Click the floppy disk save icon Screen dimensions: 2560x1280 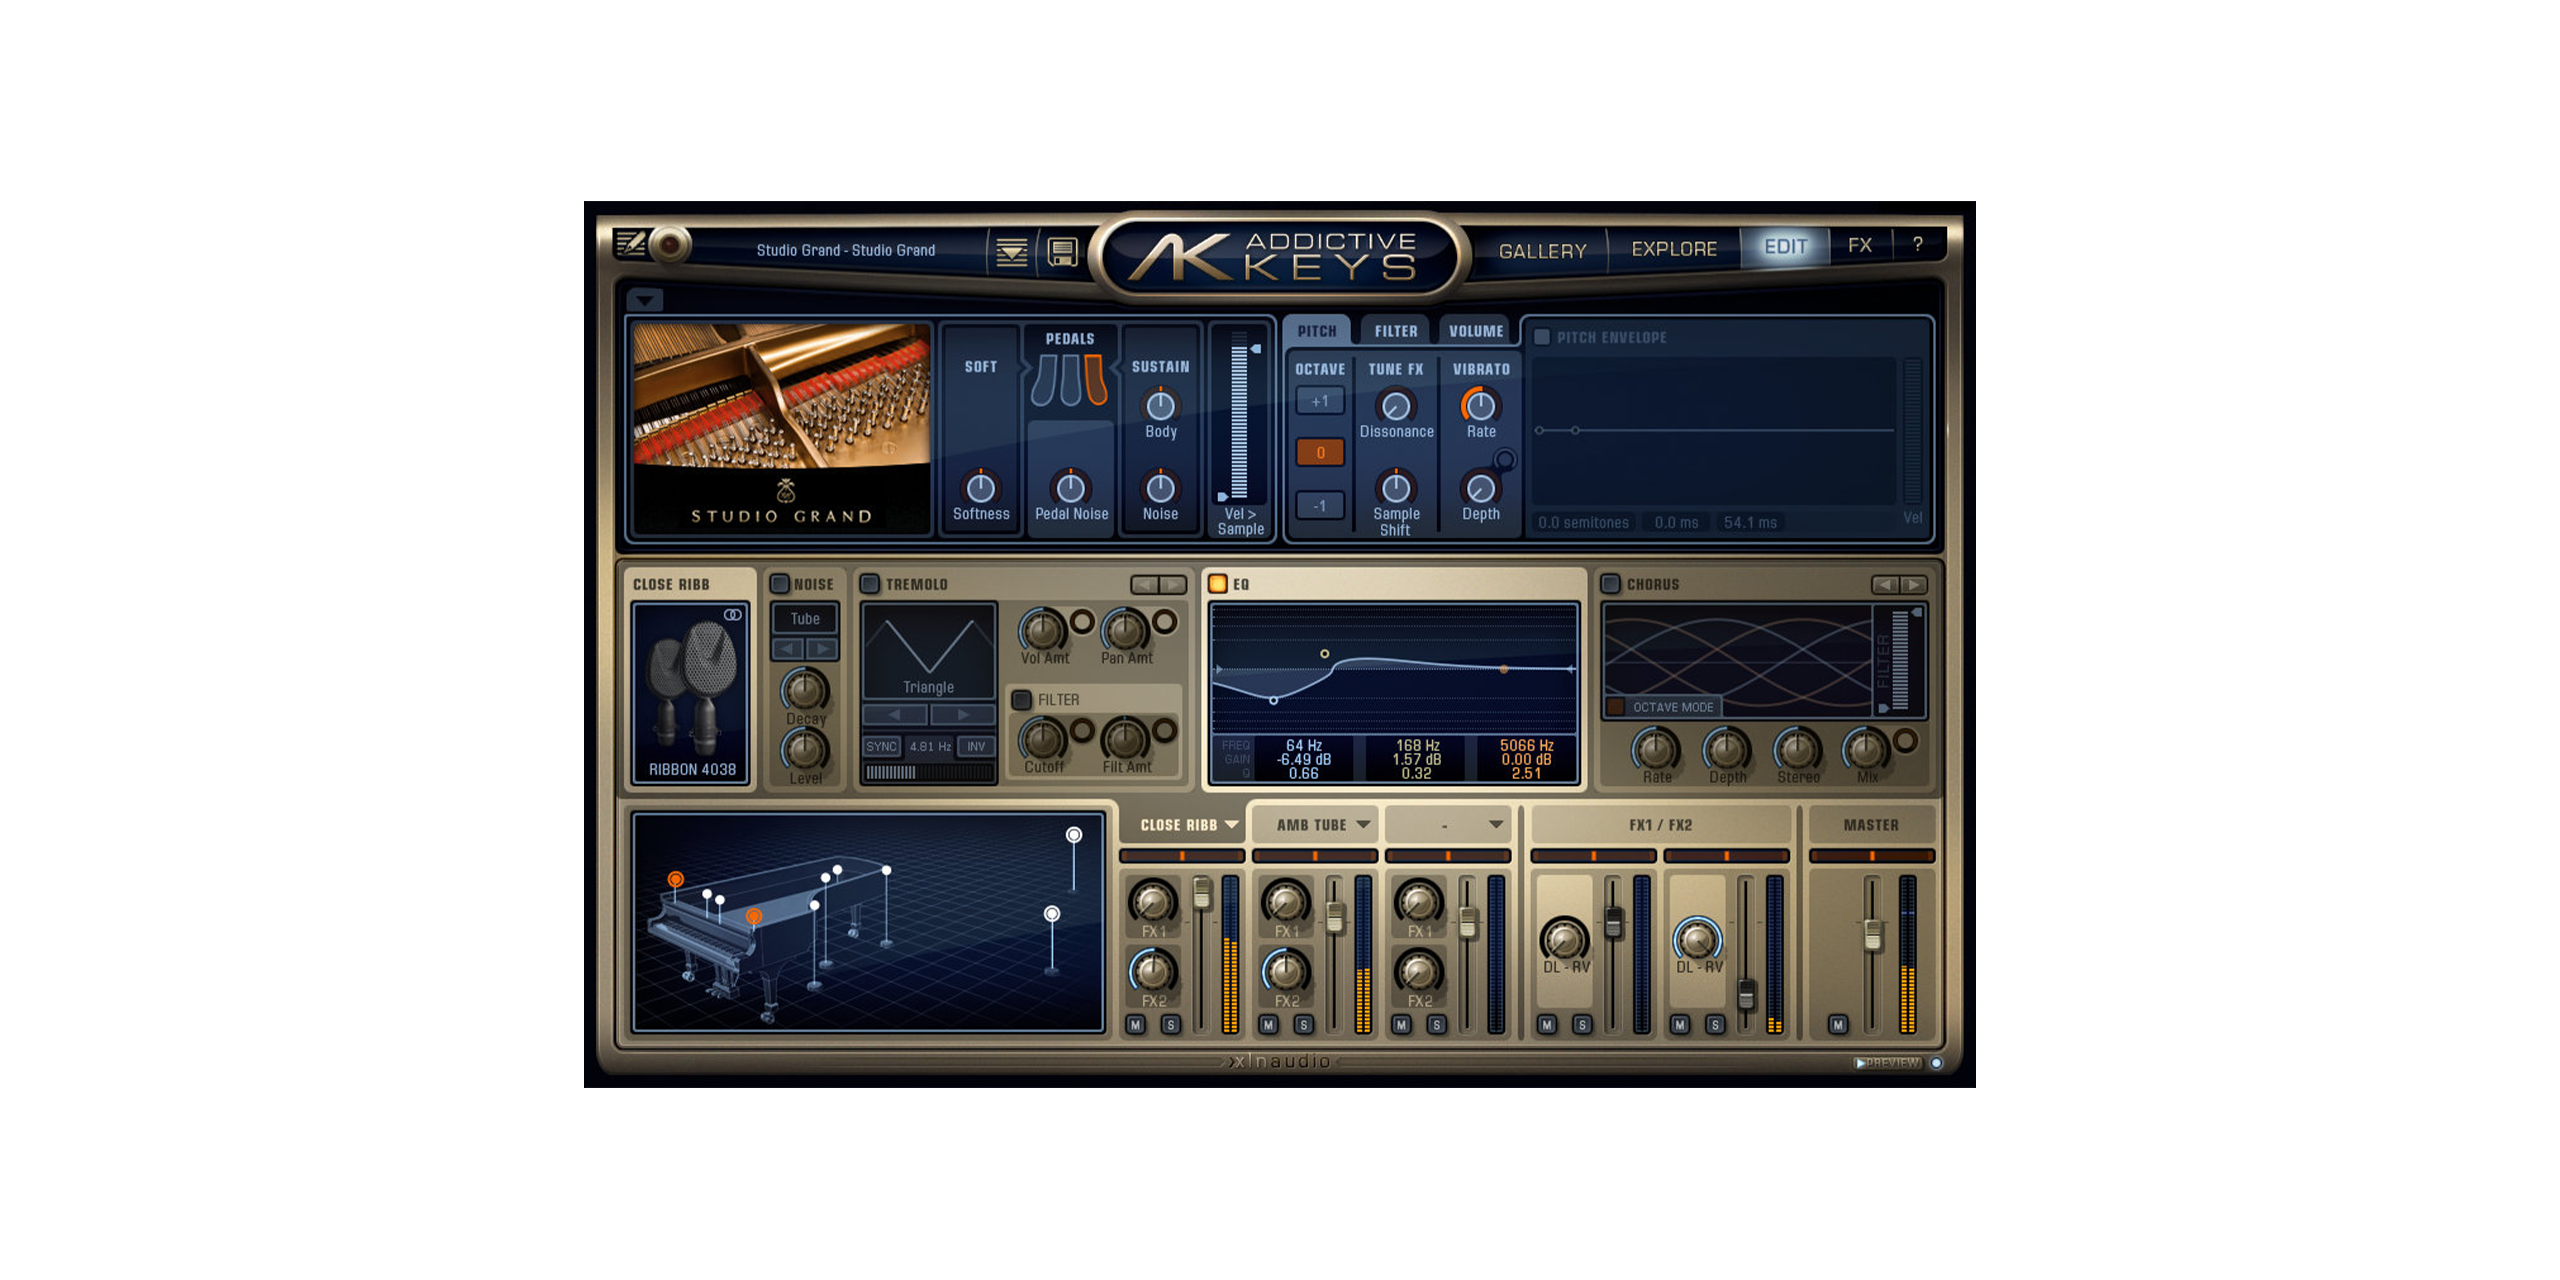coord(1062,252)
